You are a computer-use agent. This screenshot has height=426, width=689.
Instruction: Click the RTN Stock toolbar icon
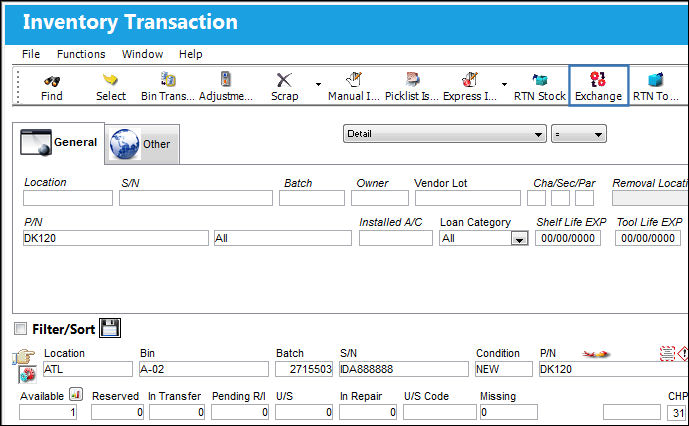tap(540, 80)
